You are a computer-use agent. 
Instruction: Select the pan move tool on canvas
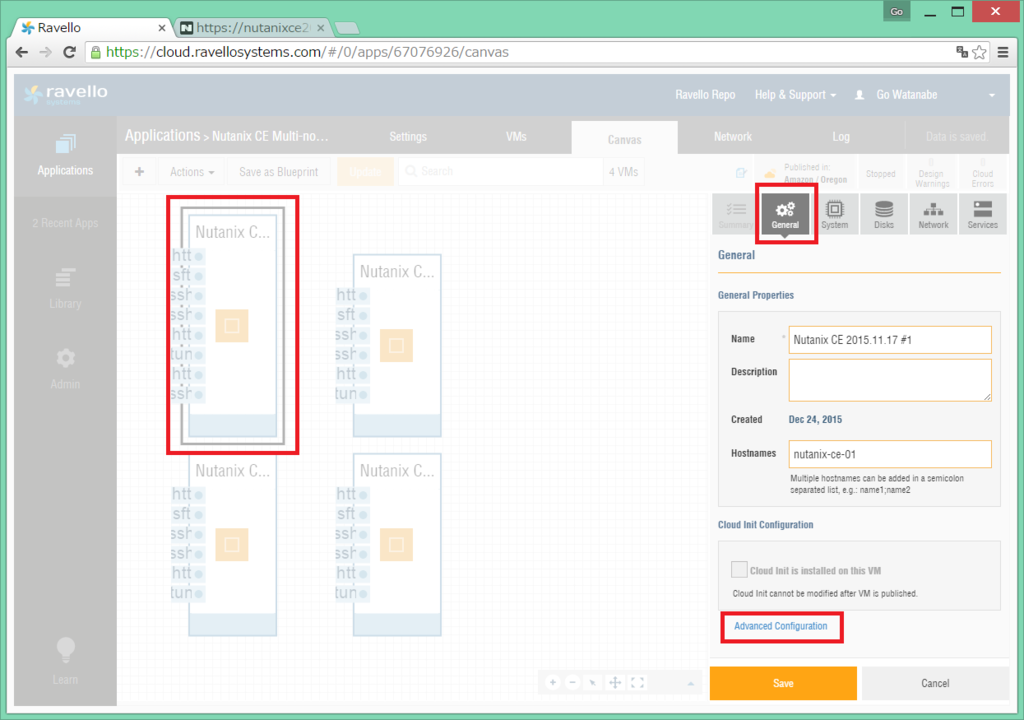tap(615, 683)
